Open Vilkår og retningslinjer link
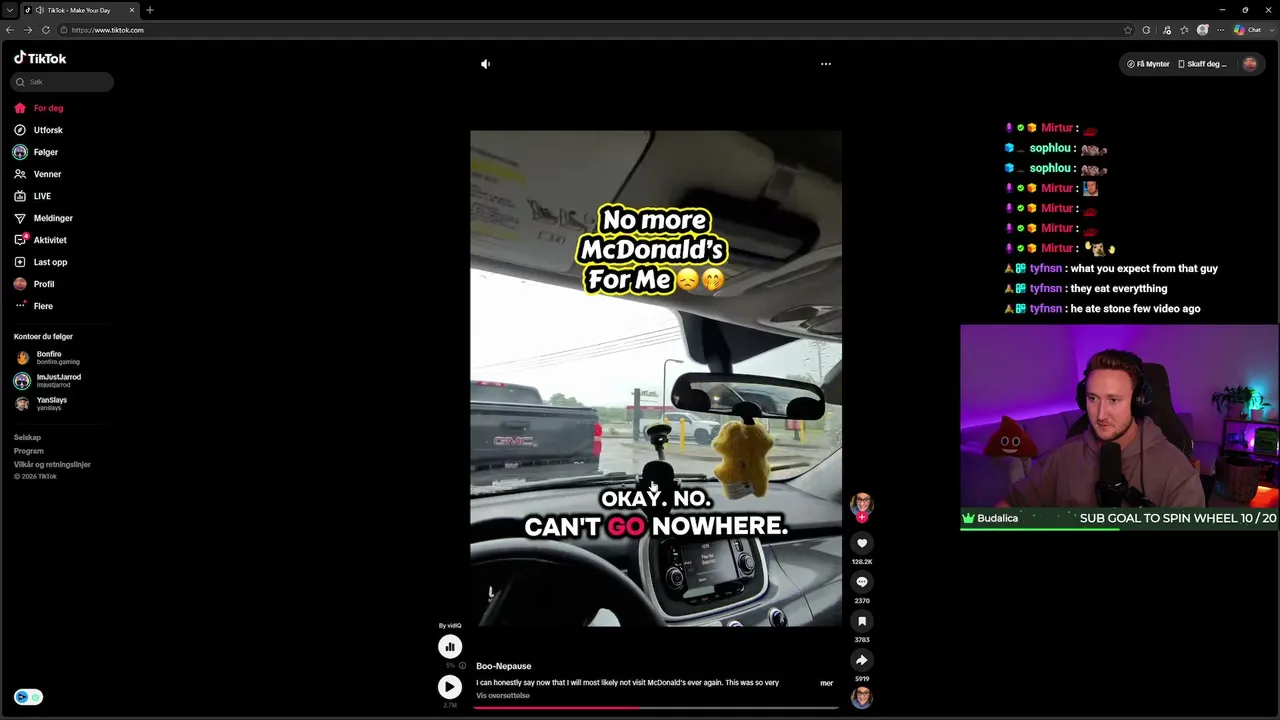This screenshot has width=1280, height=720. pyautogui.click(x=52, y=464)
